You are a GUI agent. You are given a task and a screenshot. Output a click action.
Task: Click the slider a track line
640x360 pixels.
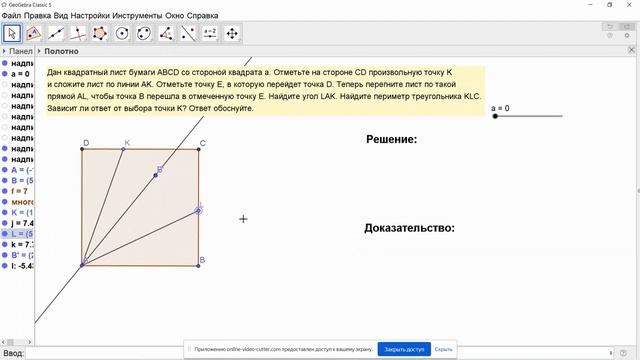529,116
